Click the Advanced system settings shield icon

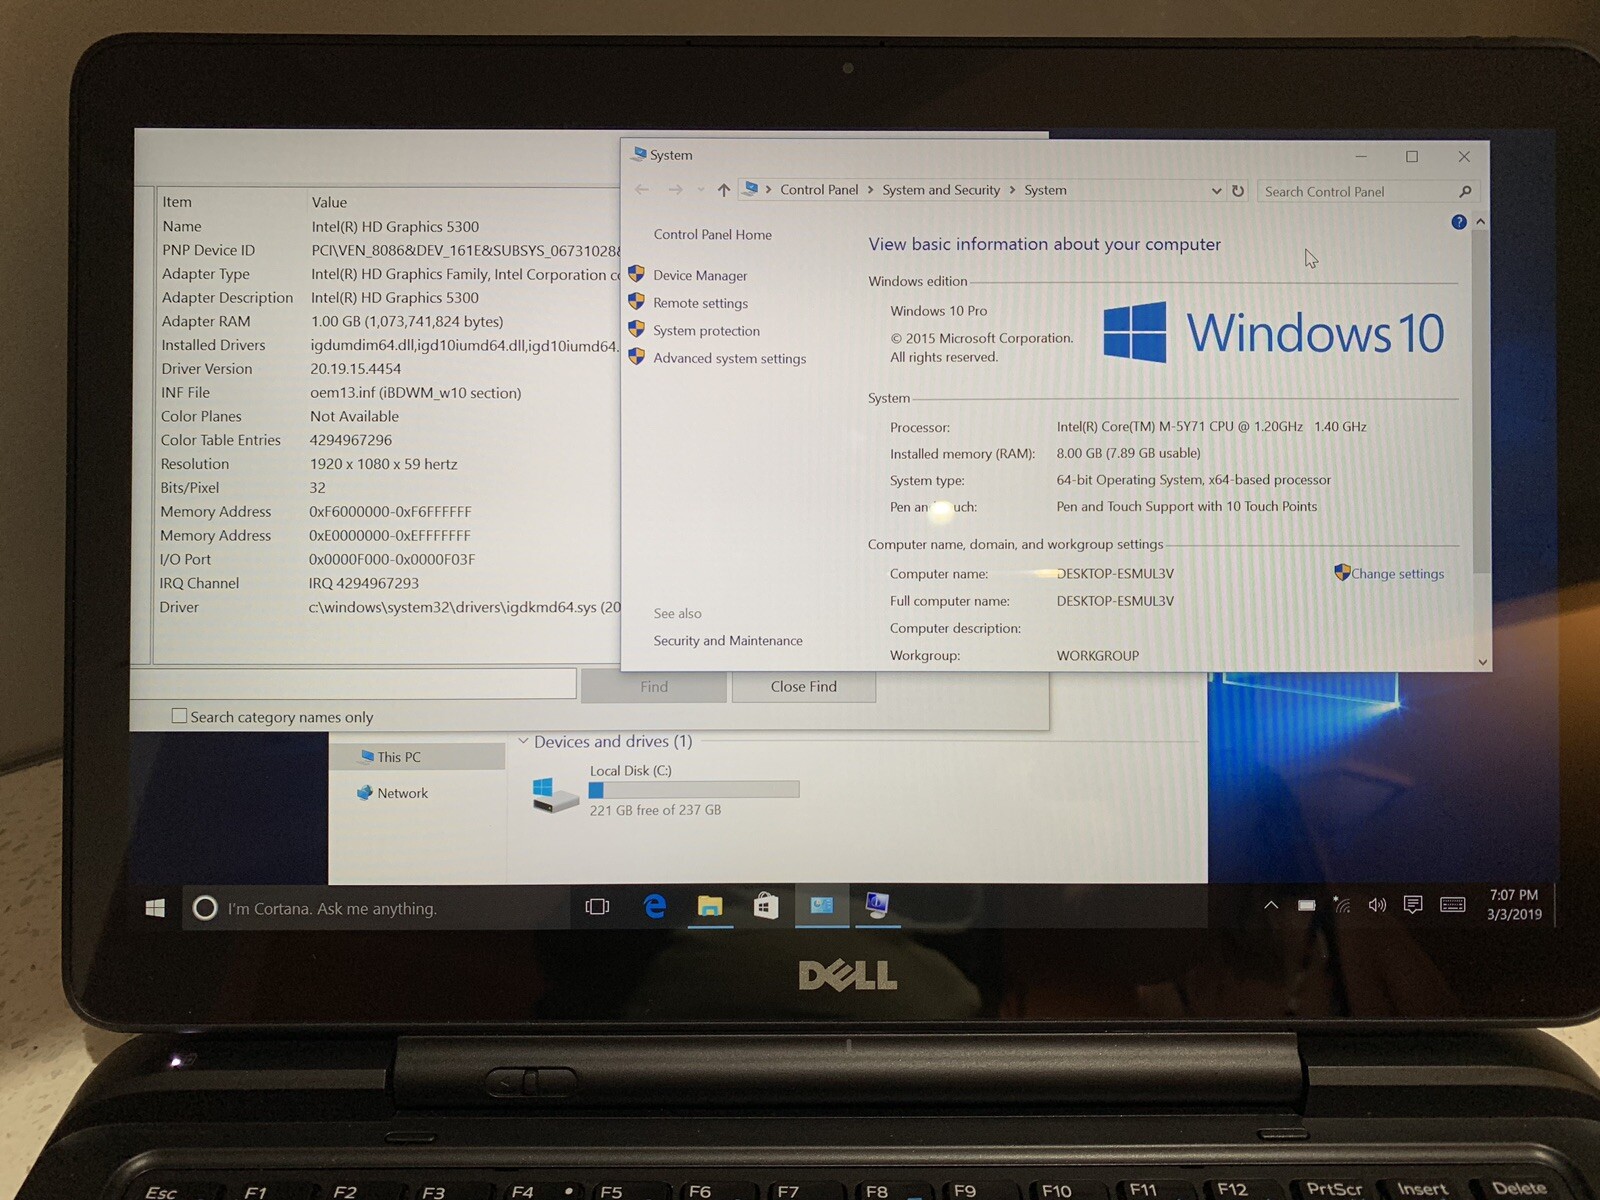tap(636, 356)
